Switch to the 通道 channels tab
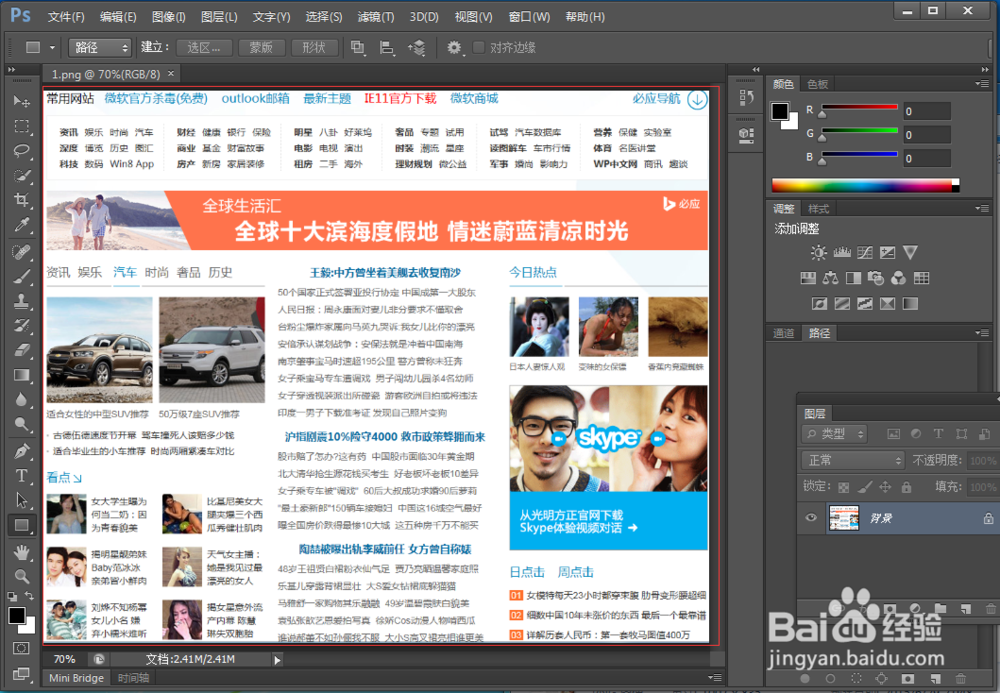This screenshot has height=693, width=1000. point(783,333)
